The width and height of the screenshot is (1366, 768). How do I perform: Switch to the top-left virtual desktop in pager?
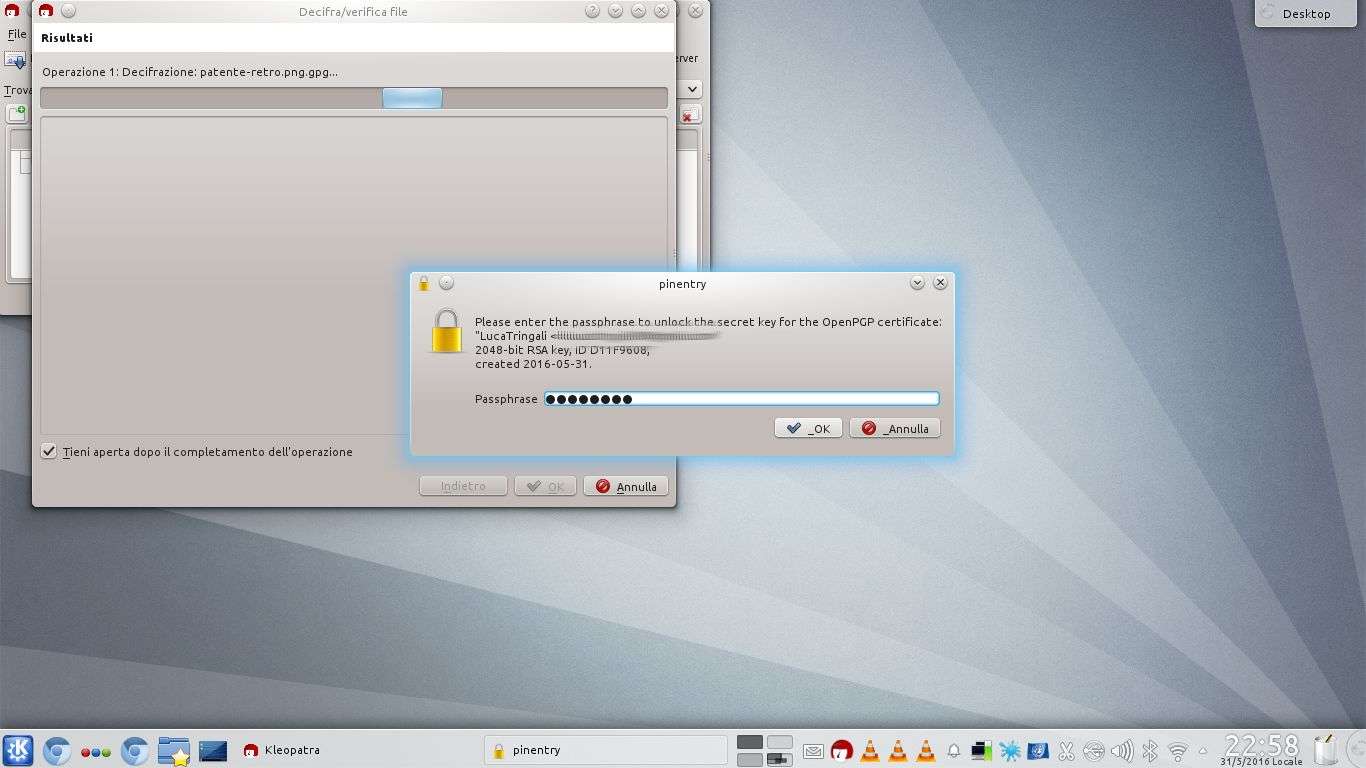tap(750, 742)
